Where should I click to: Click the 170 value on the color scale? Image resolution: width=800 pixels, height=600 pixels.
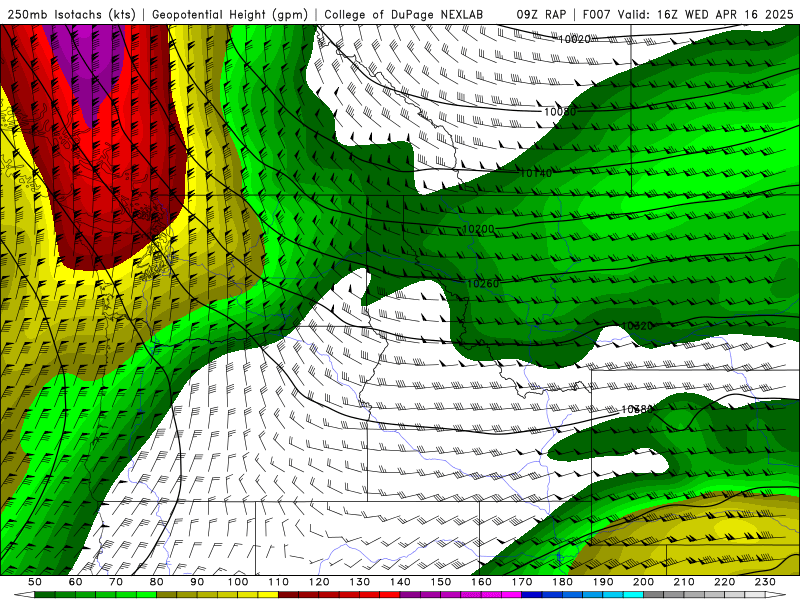coord(522,582)
